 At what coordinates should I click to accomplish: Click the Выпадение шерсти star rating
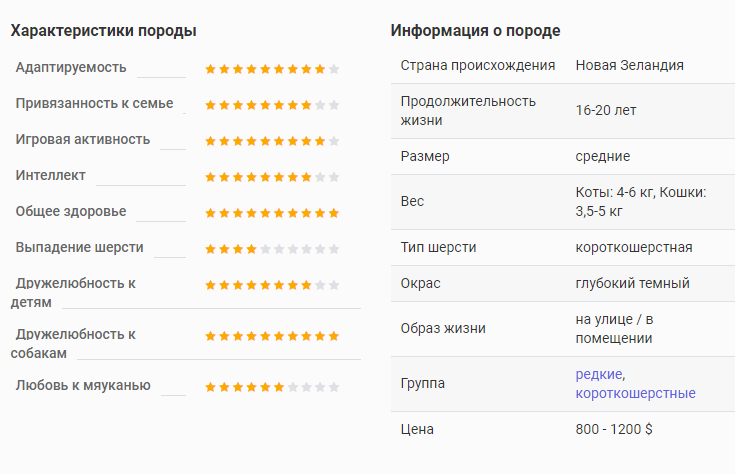coord(272,249)
